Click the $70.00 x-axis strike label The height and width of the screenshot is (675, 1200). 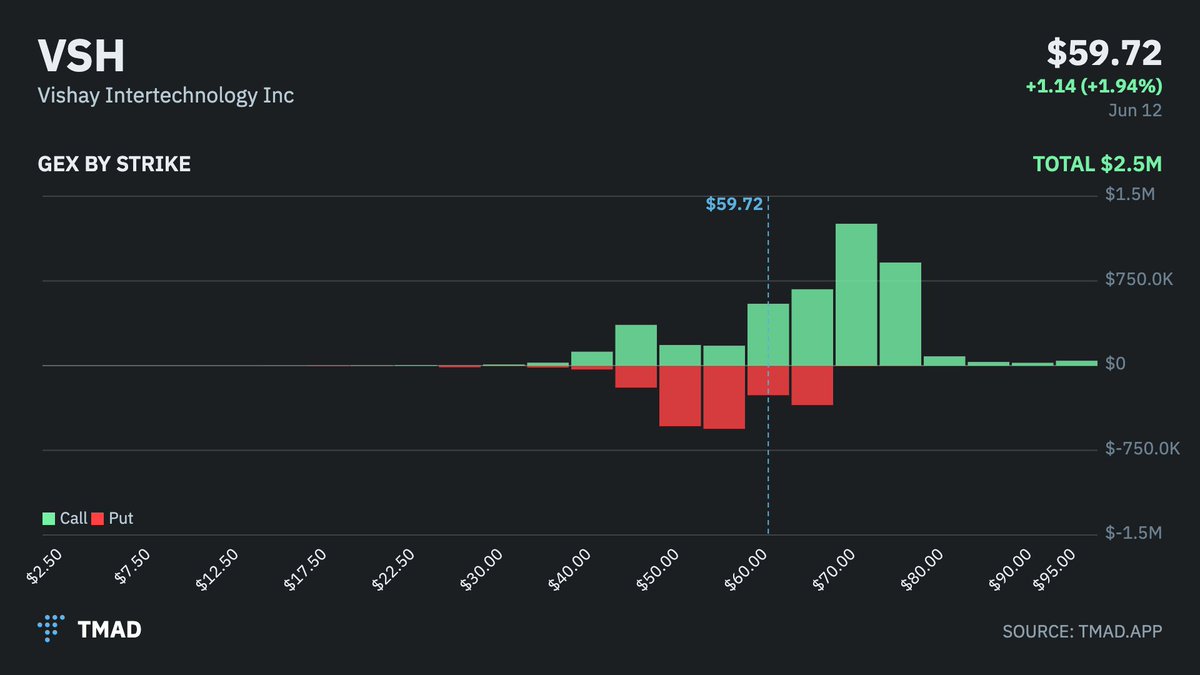(834, 569)
